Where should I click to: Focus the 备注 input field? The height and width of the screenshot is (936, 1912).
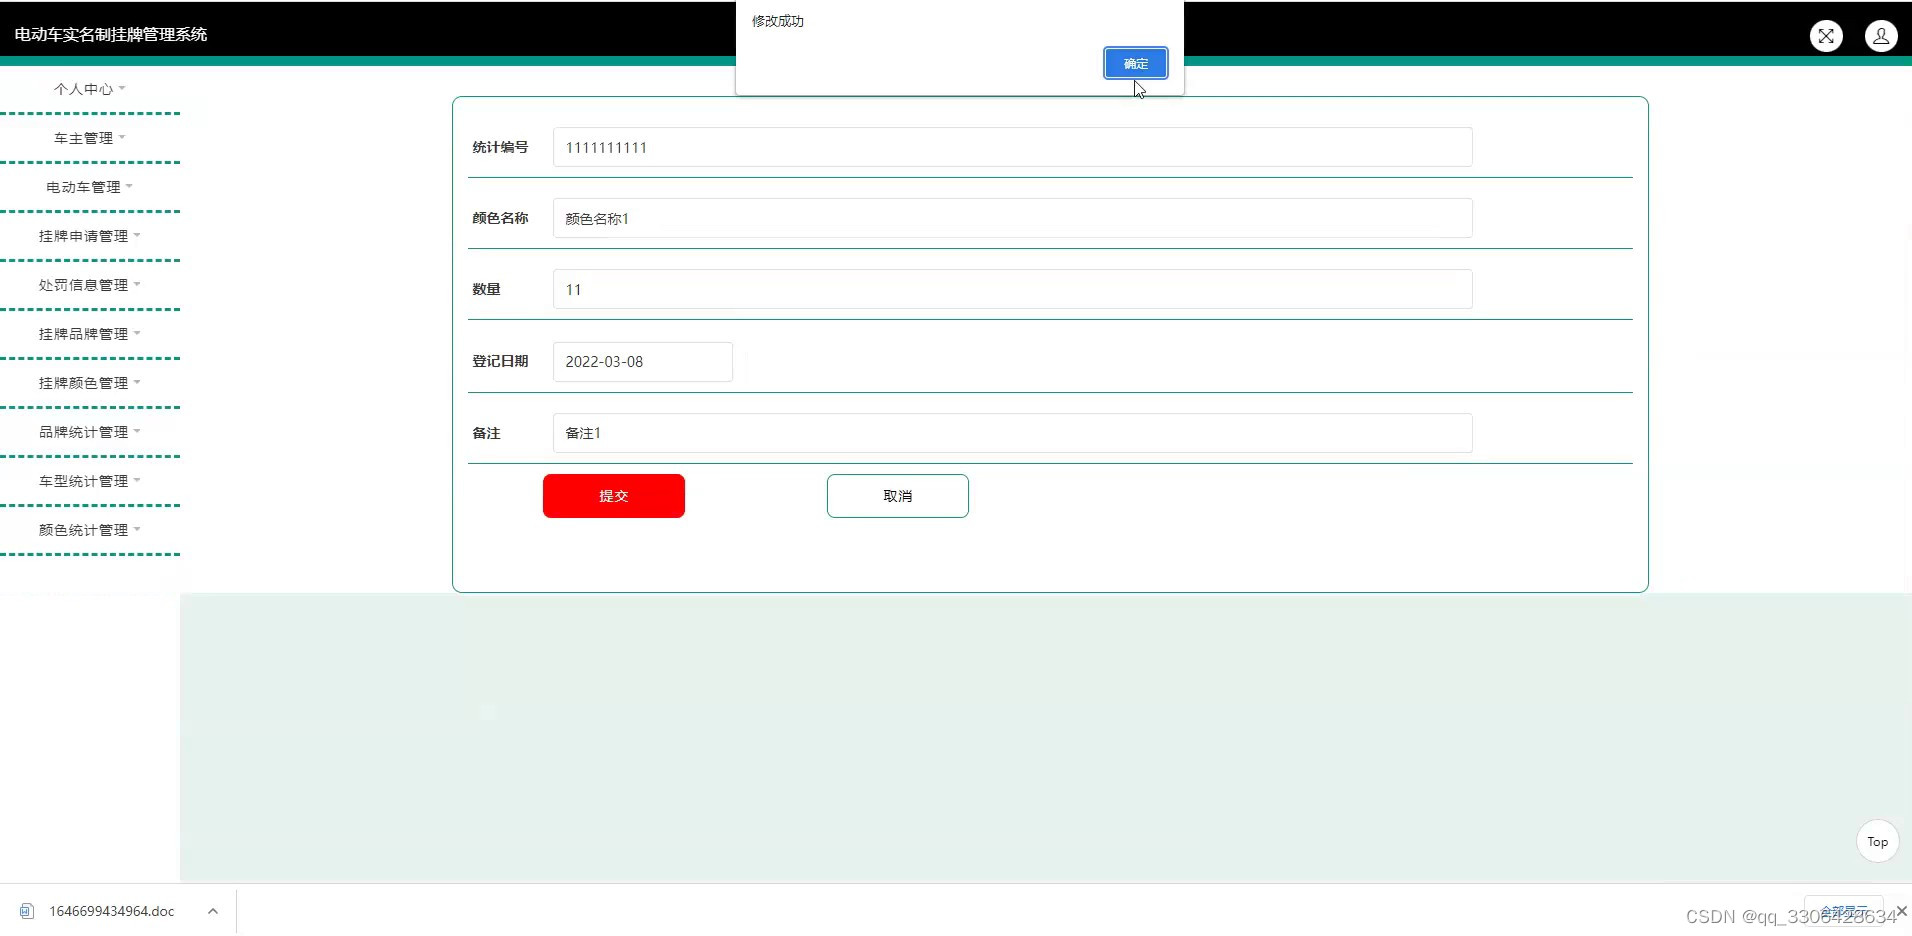click(x=1012, y=433)
